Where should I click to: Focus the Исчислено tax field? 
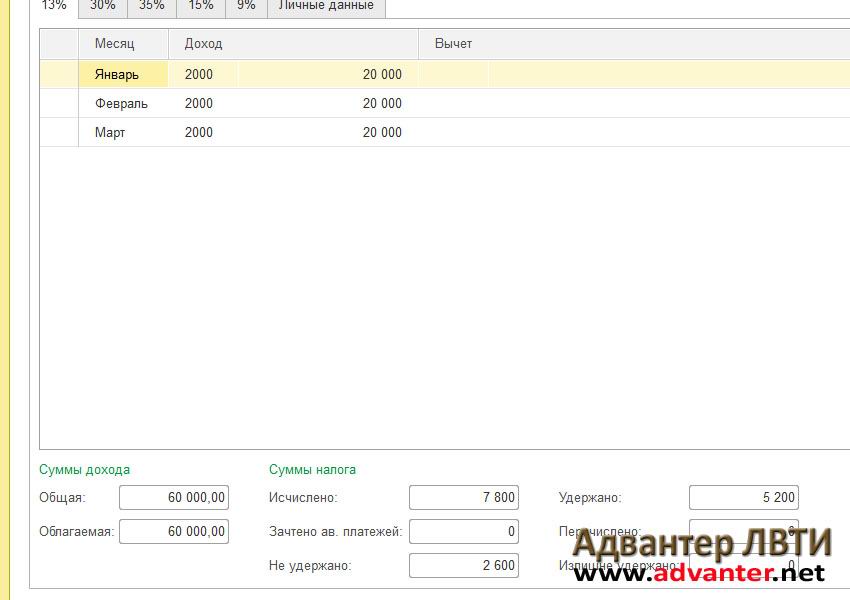(x=464, y=498)
